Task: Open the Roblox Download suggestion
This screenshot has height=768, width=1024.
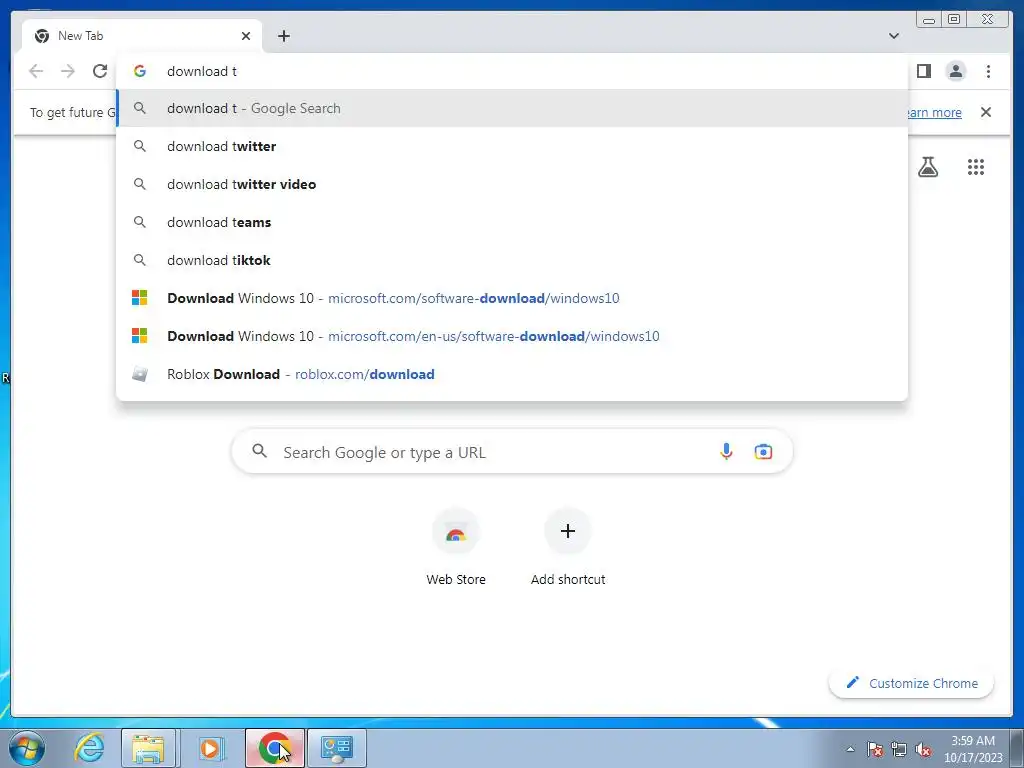Action: (512, 374)
